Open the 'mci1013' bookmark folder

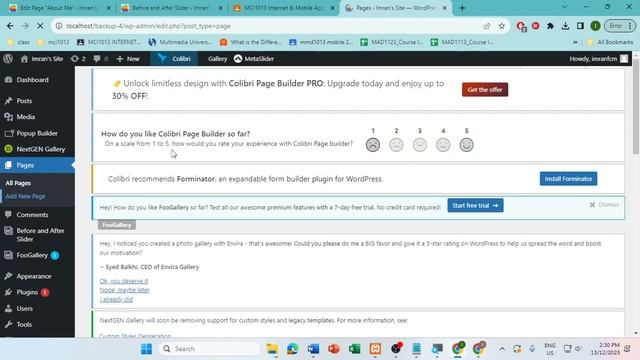pos(53,42)
